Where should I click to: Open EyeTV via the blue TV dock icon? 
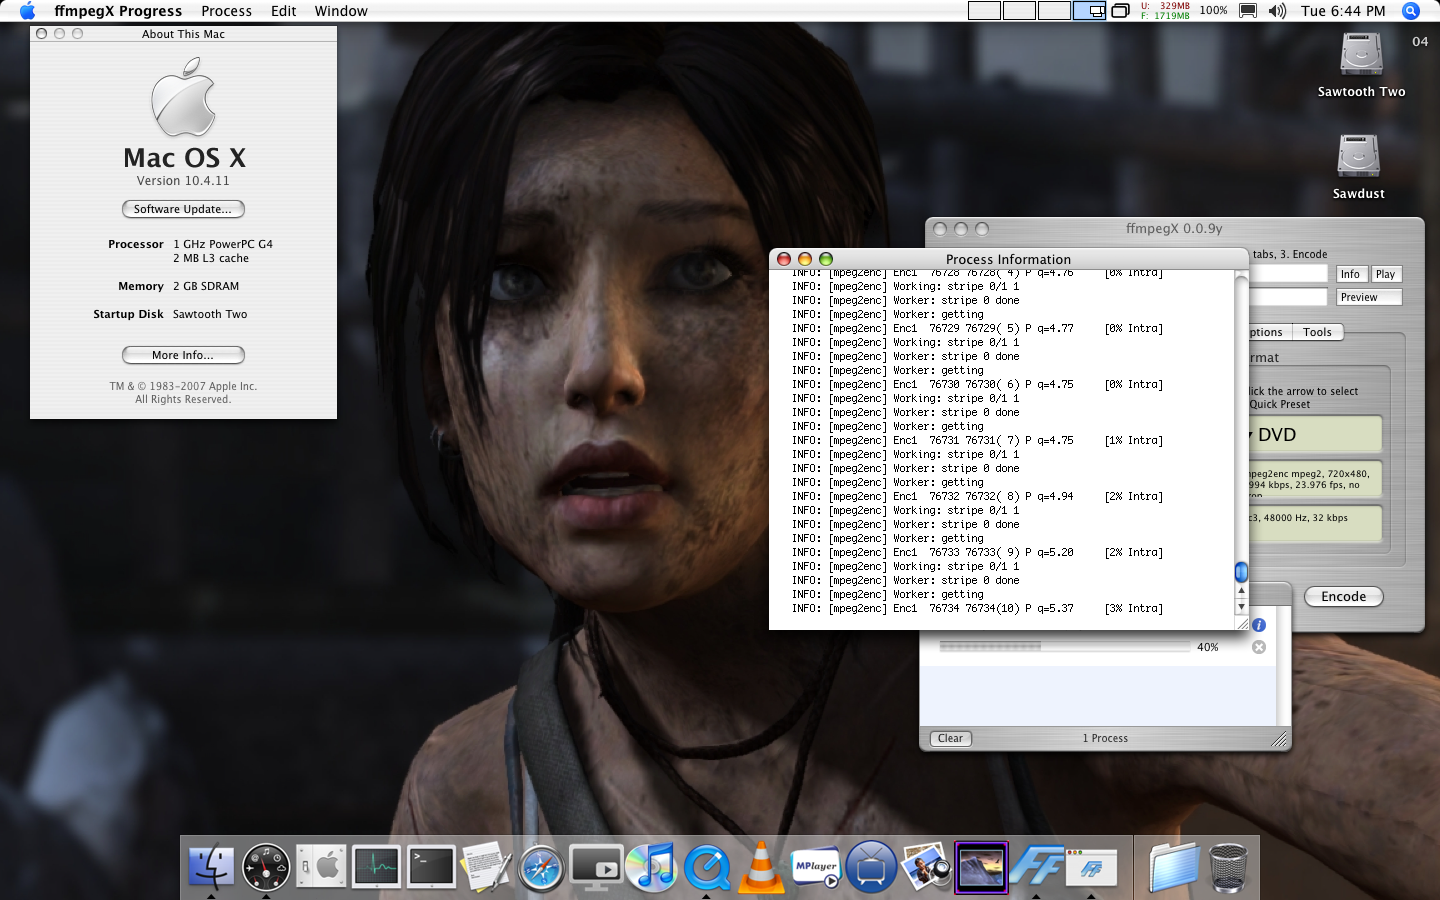pos(871,867)
